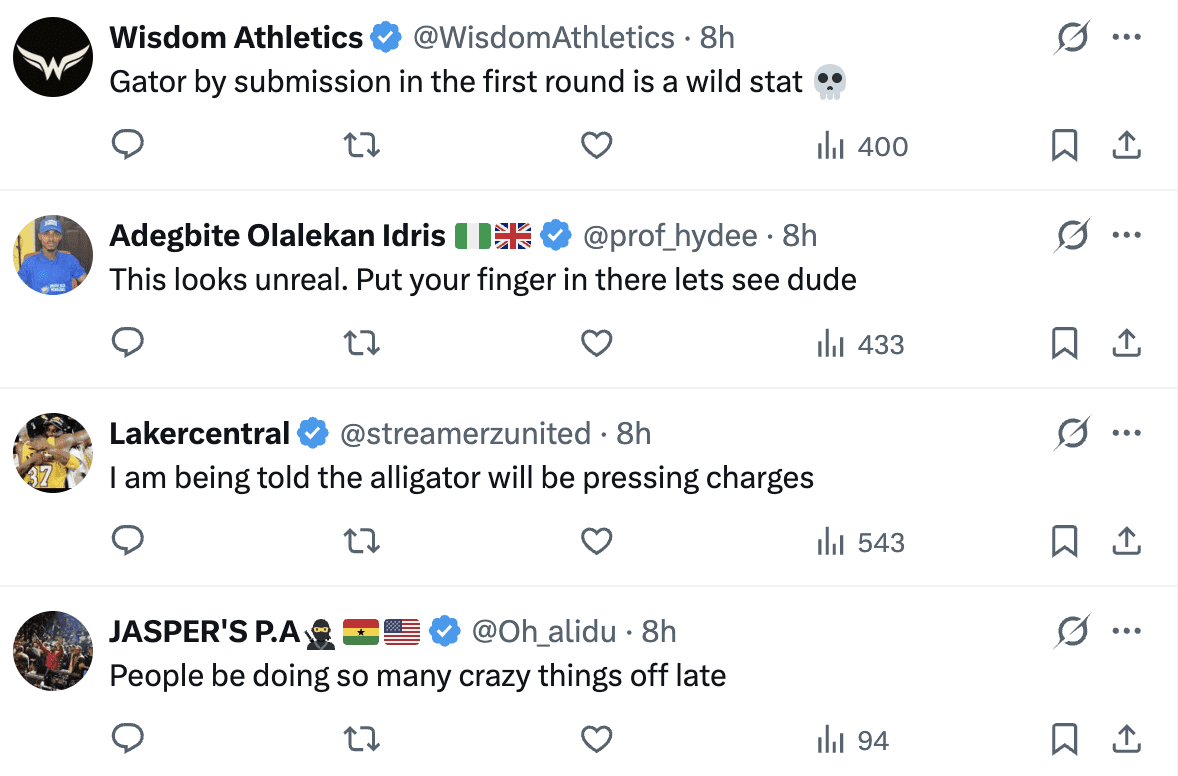Open the @WisdomAthletics handle link
This screenshot has width=1178, height=776.
pyautogui.click(x=543, y=38)
